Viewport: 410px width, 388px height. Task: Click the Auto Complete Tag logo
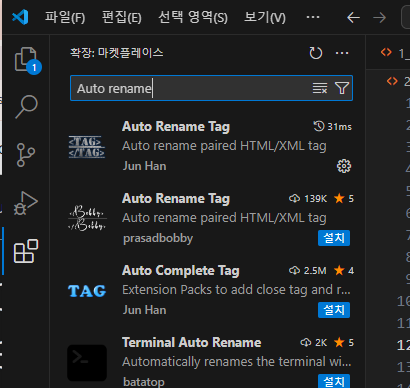click(87, 291)
